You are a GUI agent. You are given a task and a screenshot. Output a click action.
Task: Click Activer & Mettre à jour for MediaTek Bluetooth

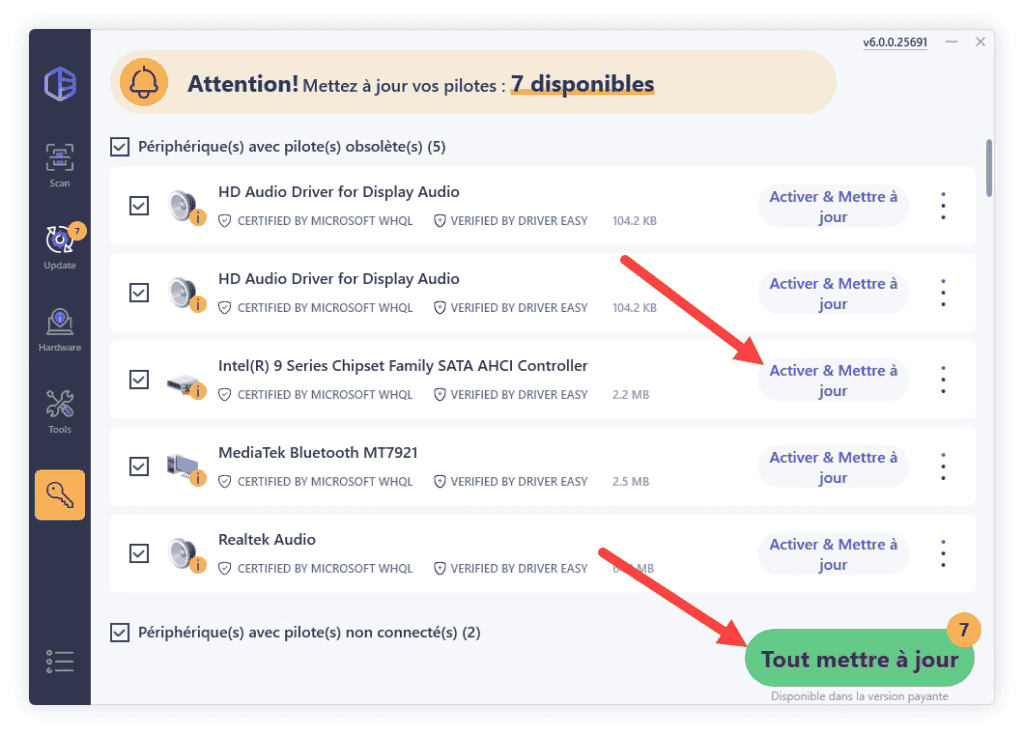[x=833, y=467]
